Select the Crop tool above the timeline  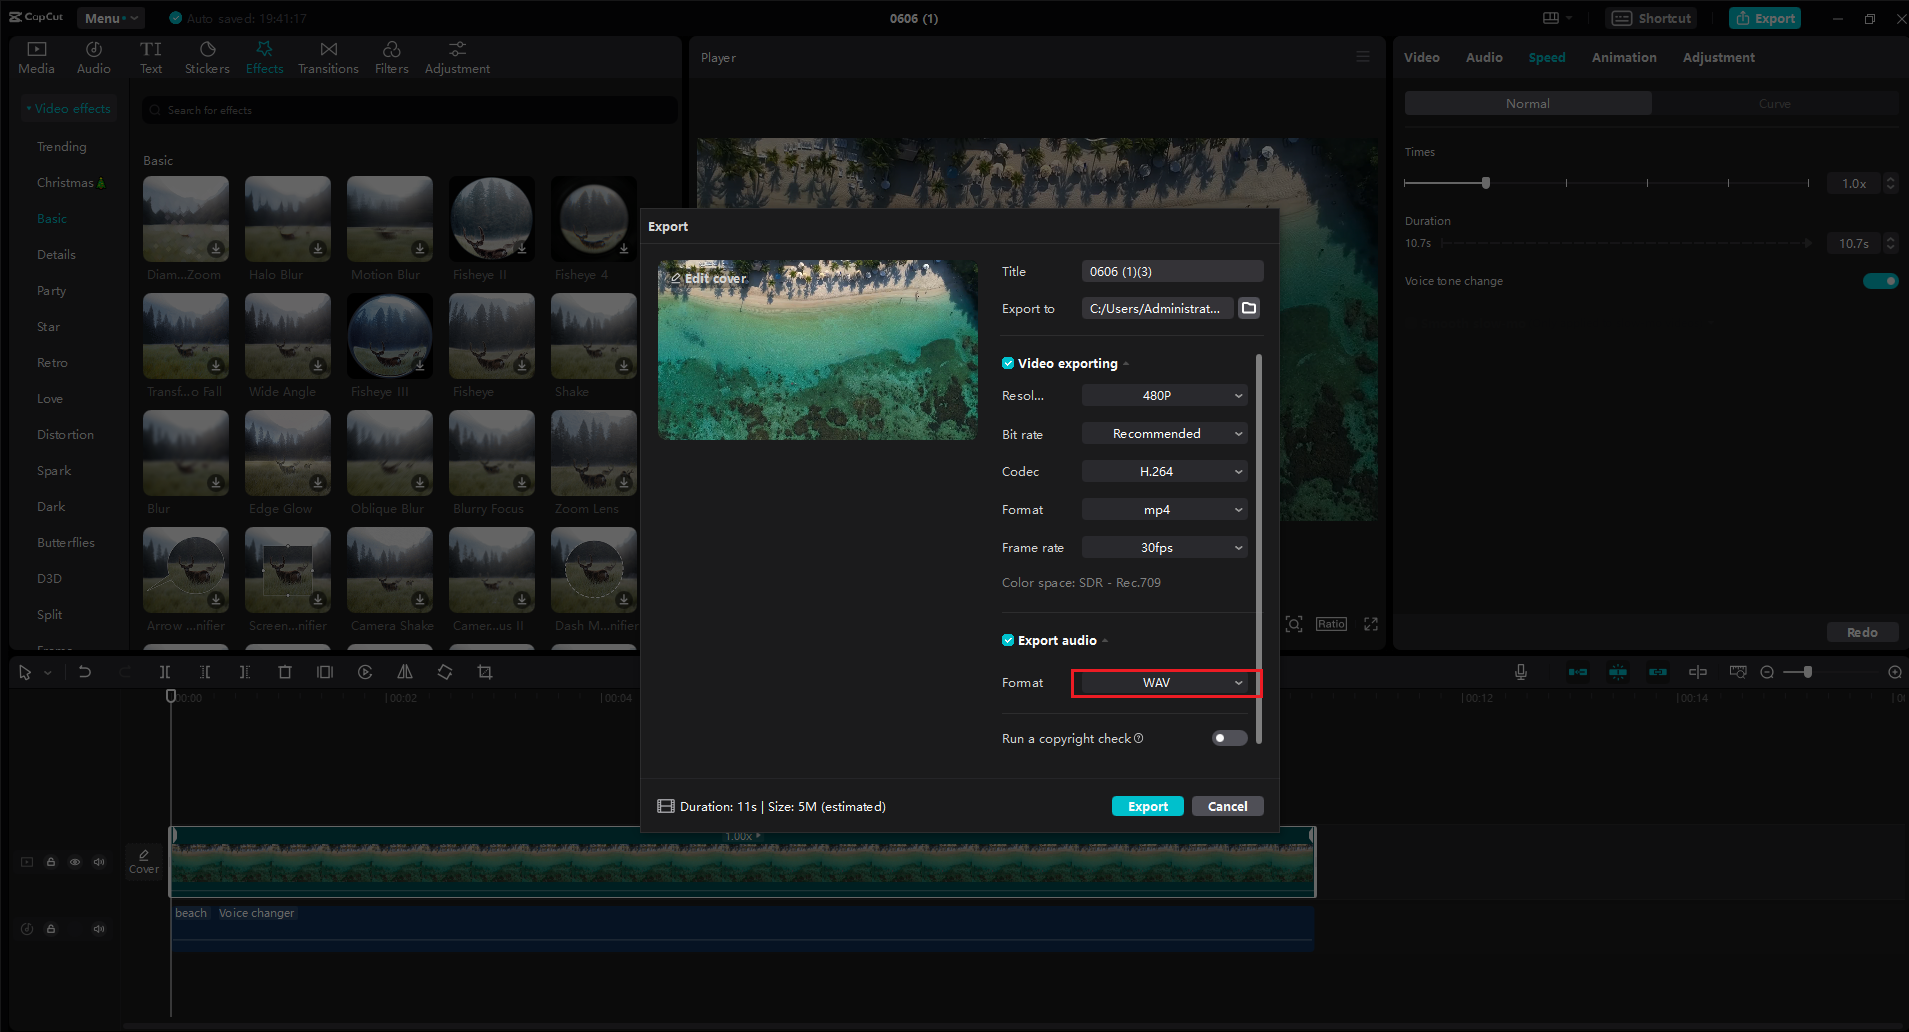point(484,671)
